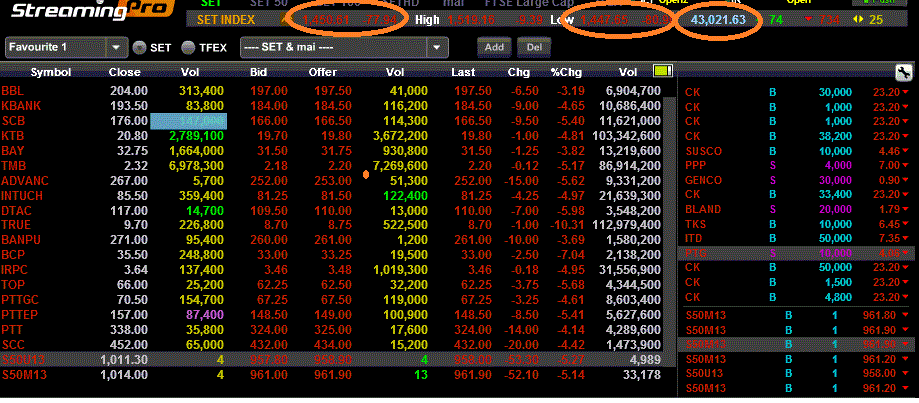Select the TMB symbol
The image size is (919, 403).
pyautogui.click(x=13, y=166)
